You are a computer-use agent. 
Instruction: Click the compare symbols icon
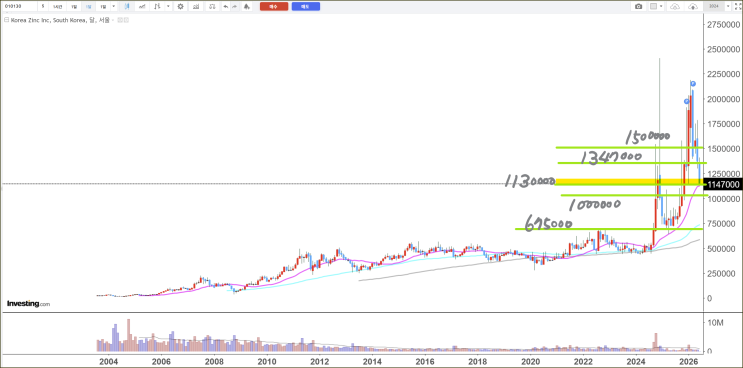point(157,6)
